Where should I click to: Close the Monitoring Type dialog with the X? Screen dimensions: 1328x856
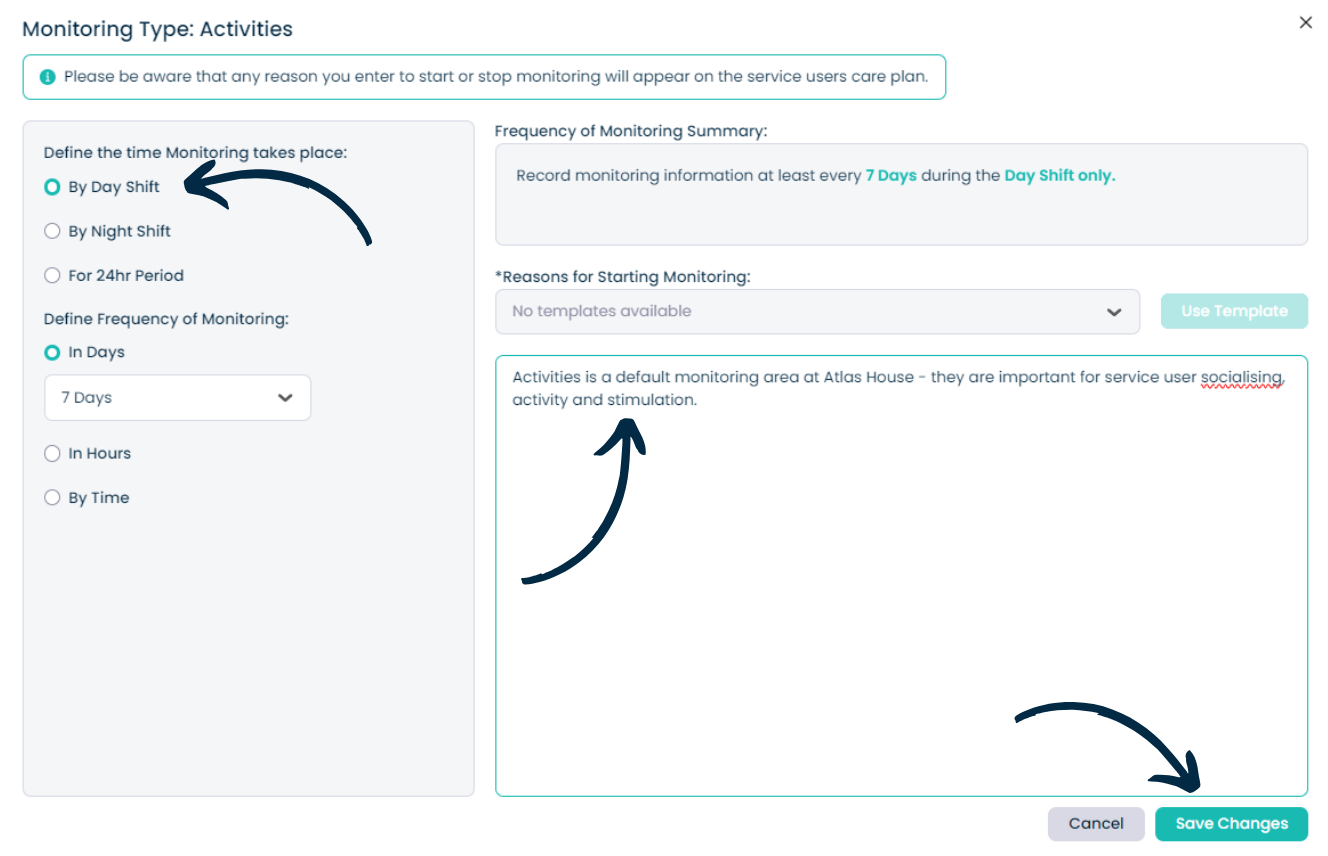1305,22
